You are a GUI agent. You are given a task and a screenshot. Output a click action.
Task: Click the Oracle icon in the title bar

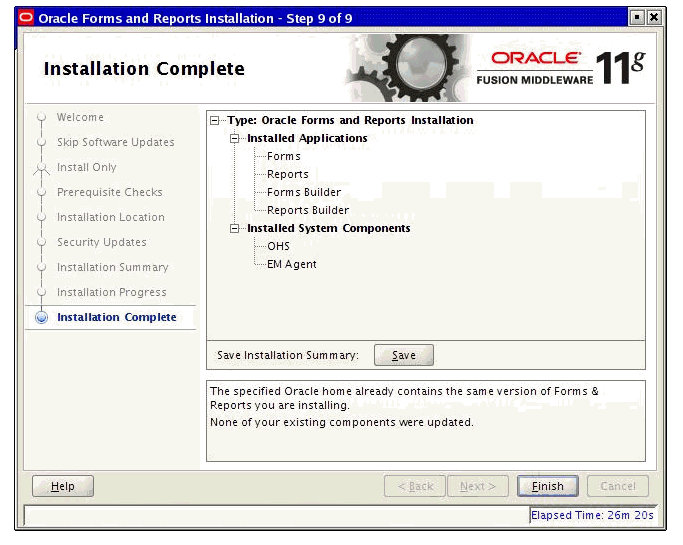[26, 17]
